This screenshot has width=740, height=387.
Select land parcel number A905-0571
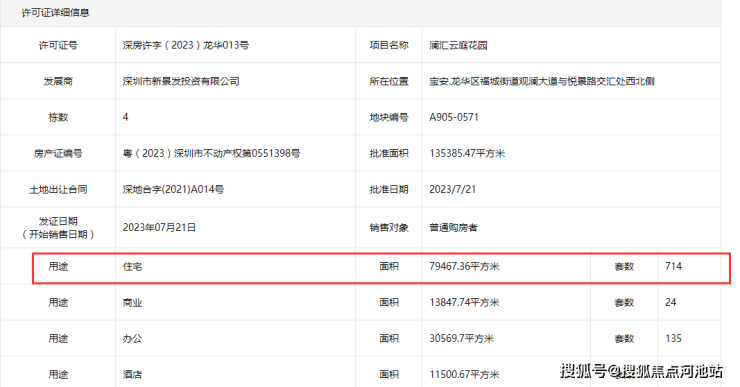(454, 117)
